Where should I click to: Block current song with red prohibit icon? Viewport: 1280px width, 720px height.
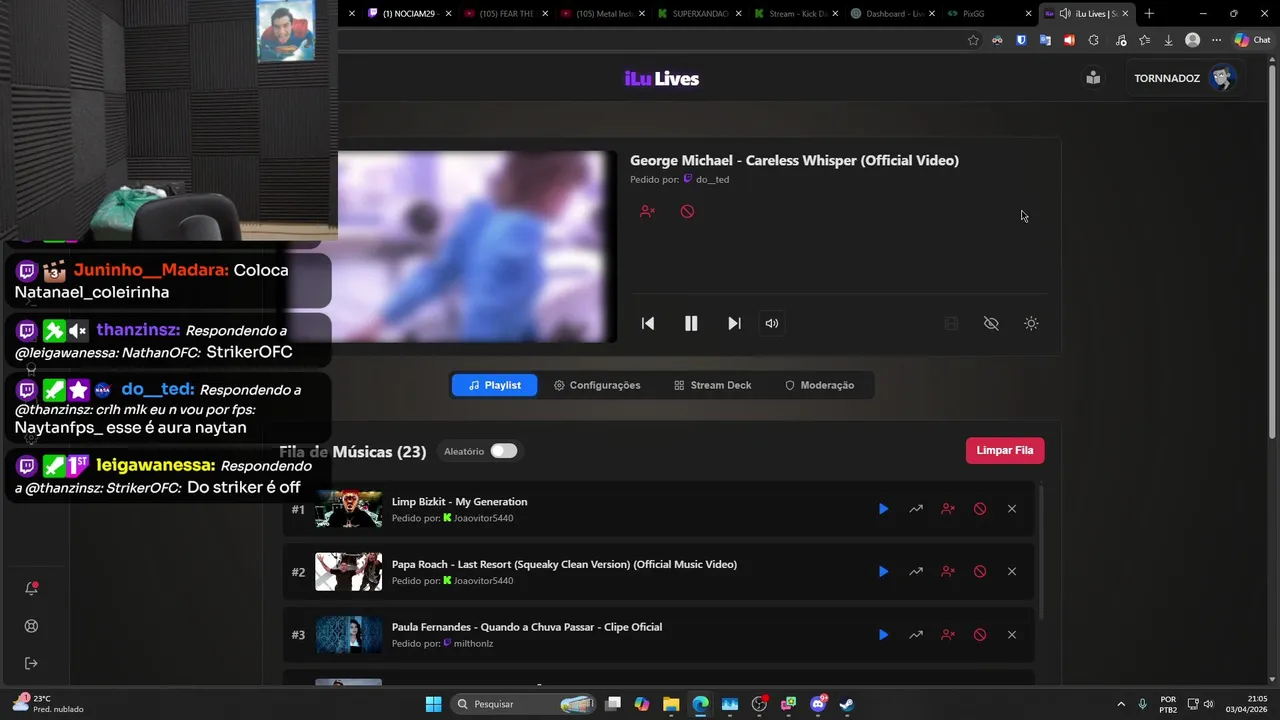(x=687, y=211)
